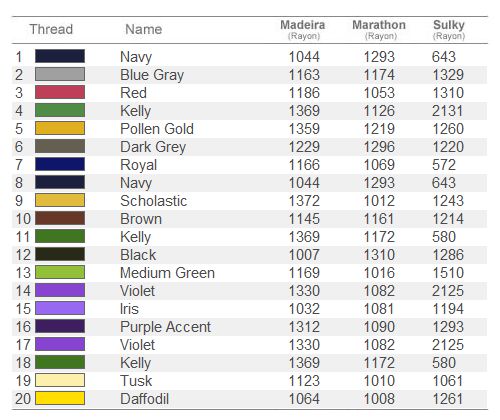Click the Red thread color swatch
The width and height of the screenshot is (500, 420).
(x=60, y=92)
